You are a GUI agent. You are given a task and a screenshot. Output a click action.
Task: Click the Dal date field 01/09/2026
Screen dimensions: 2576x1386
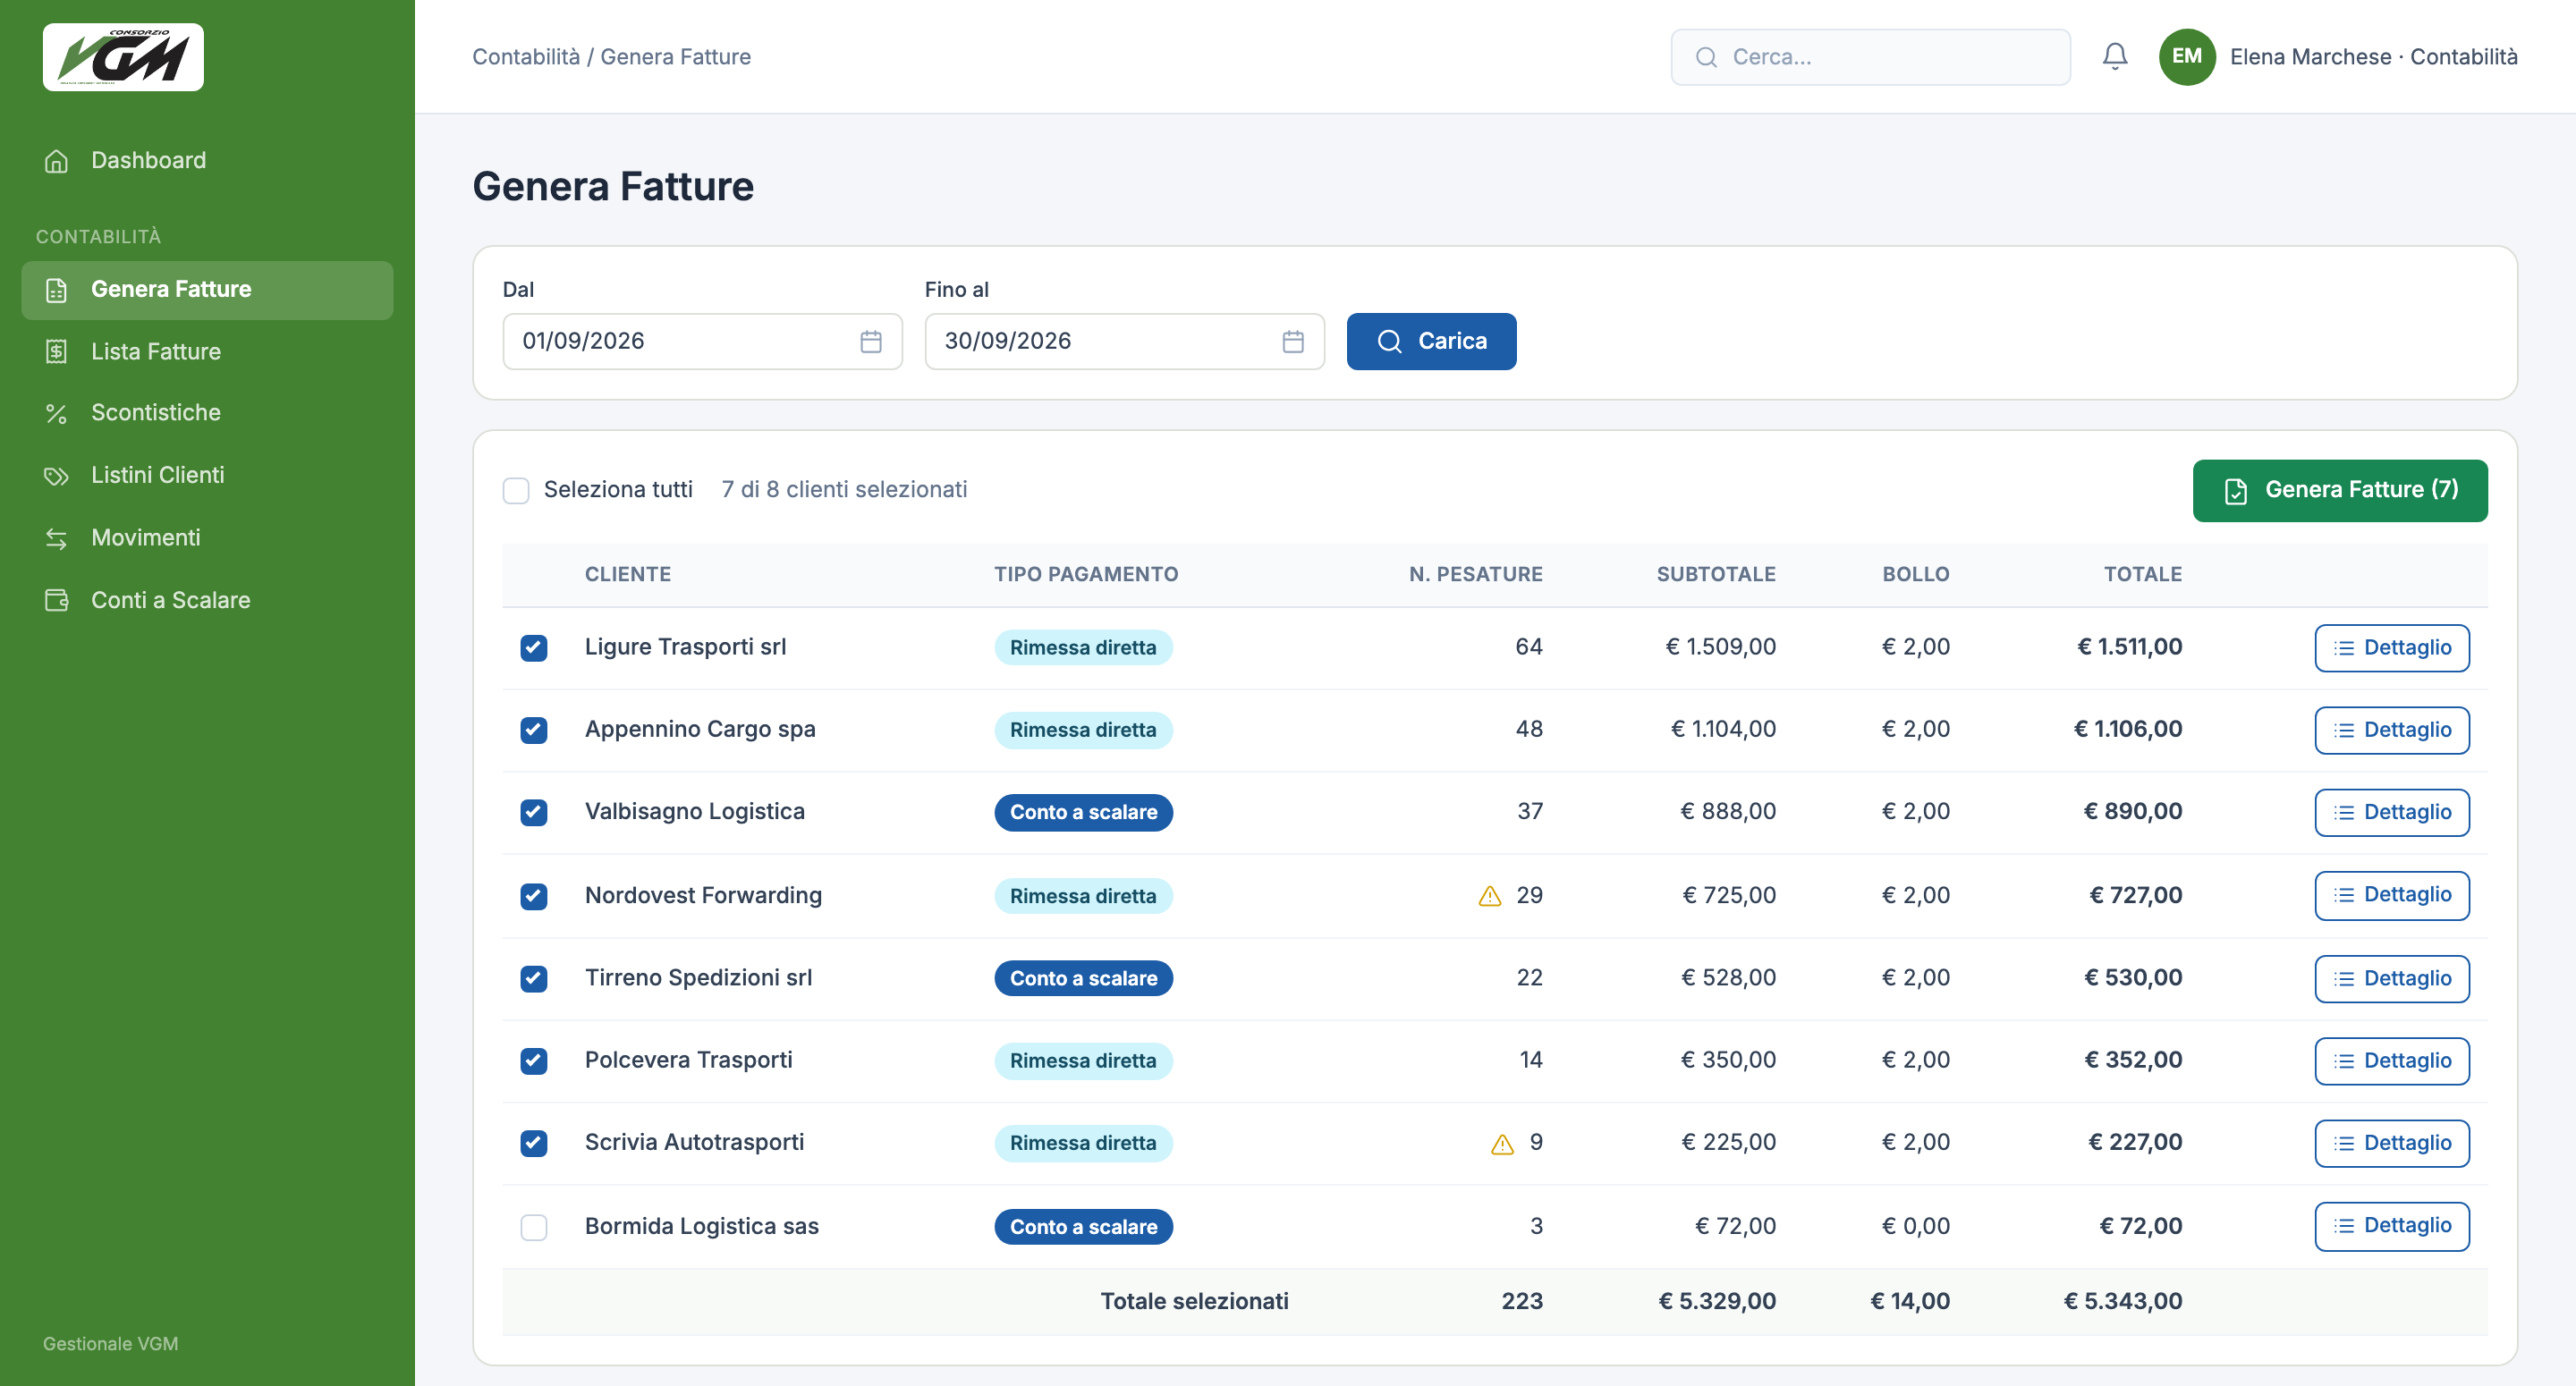702,341
